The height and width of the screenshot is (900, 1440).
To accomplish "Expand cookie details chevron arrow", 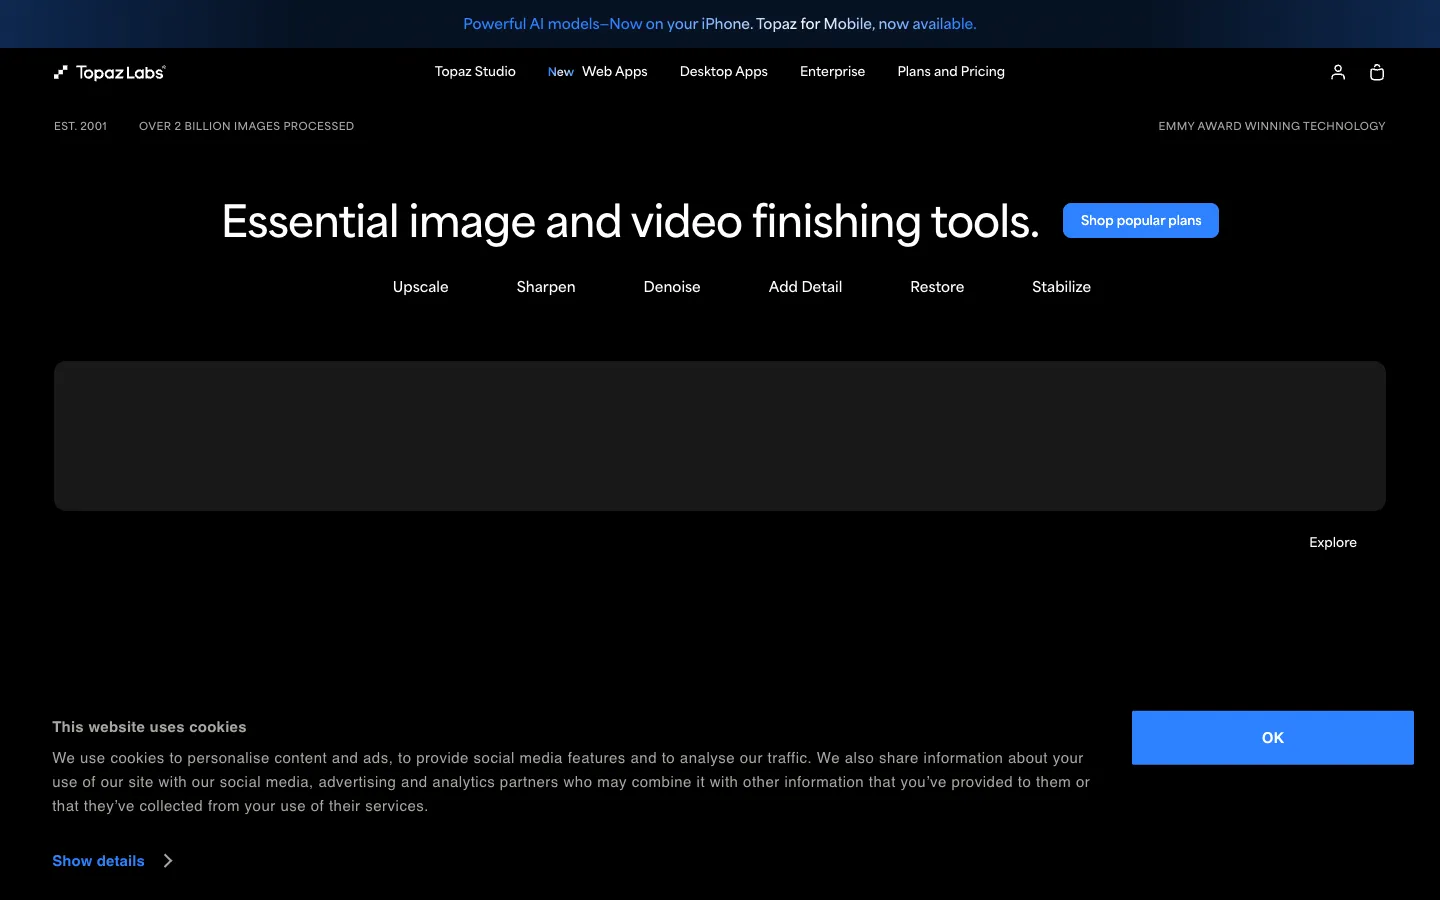I will click(168, 861).
